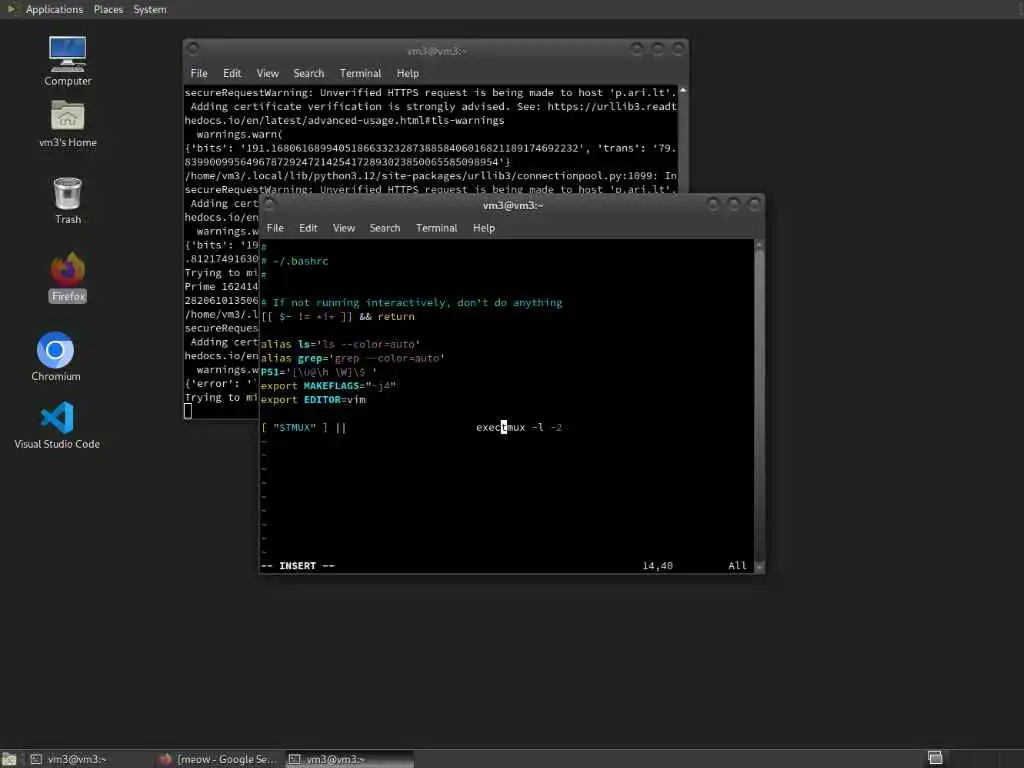Open Help menu in the back terminal
Screen dimensions: 1024x768
(x=408, y=73)
